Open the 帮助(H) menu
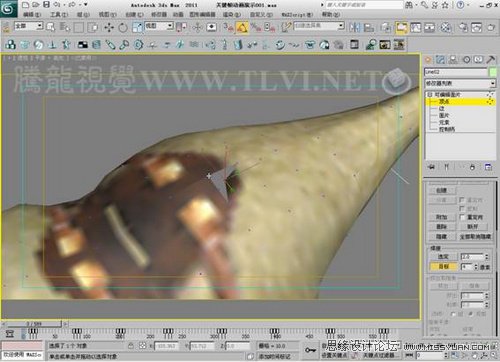This screenshot has height=362, width=500. click(330, 15)
